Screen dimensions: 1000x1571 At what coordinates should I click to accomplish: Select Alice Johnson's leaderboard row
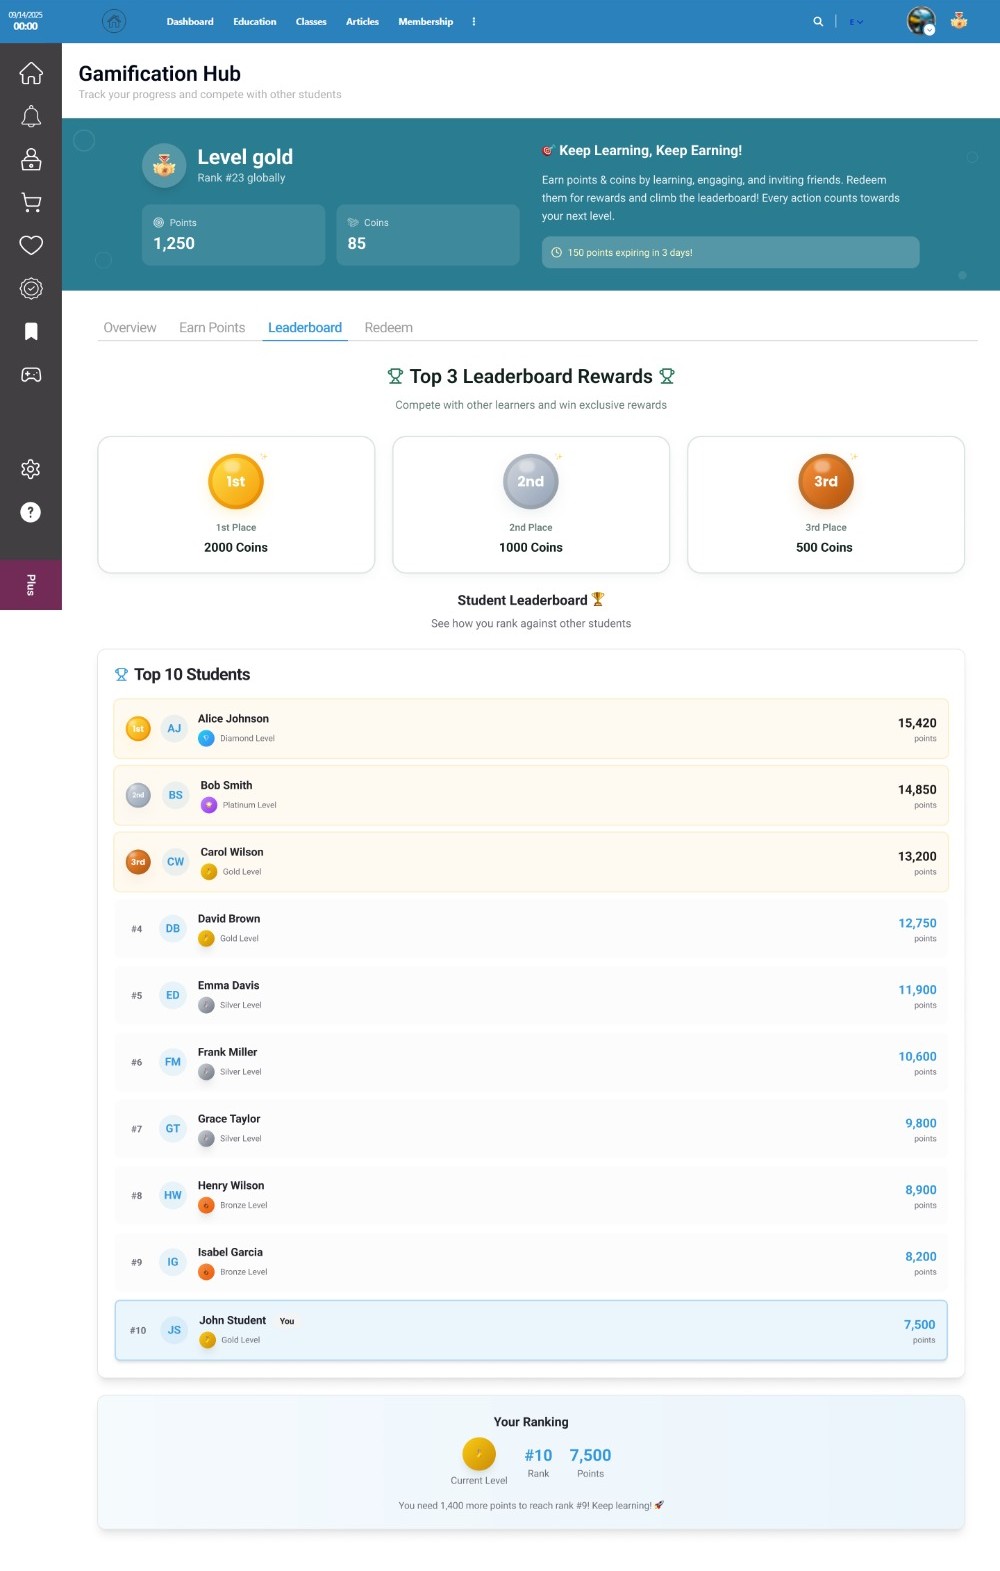click(x=530, y=729)
